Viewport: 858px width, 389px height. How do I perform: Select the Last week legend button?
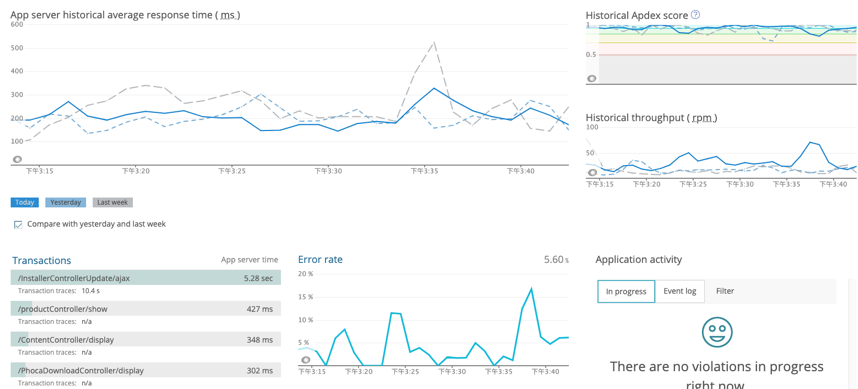112,202
